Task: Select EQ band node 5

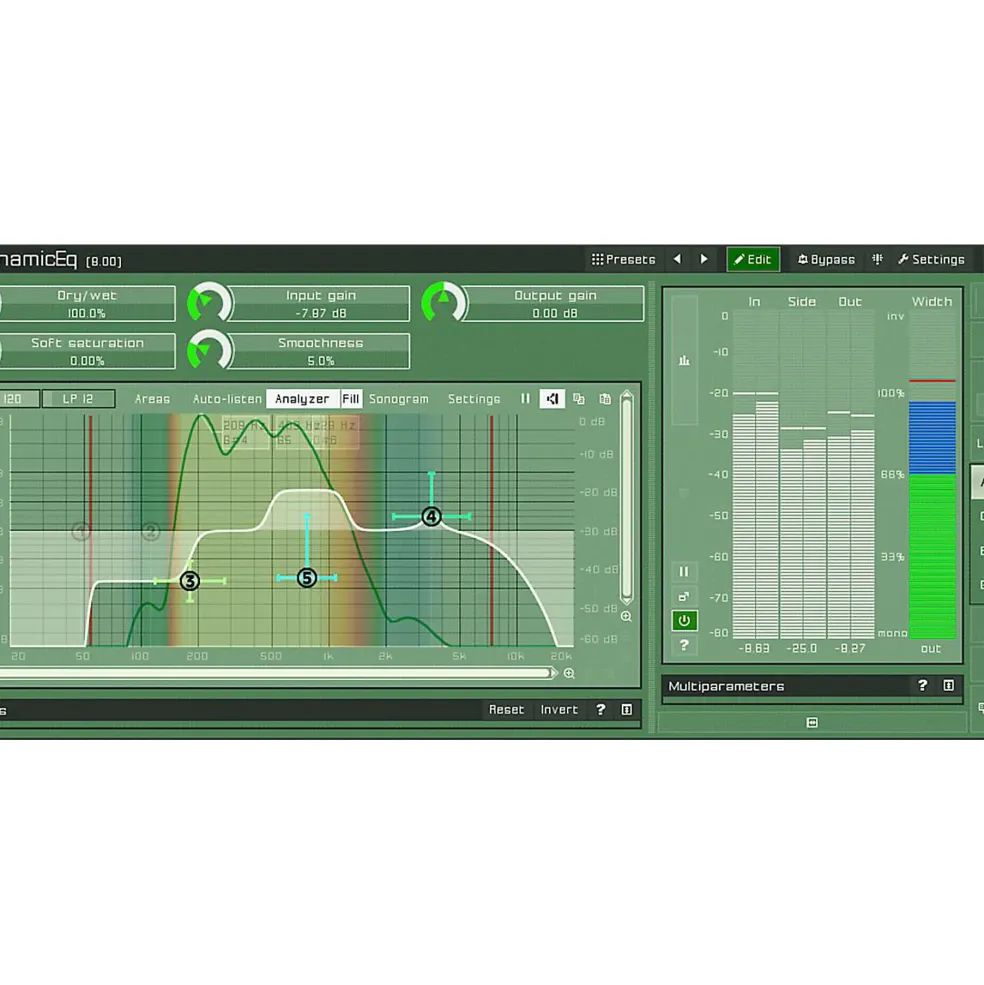Action: pos(307,577)
